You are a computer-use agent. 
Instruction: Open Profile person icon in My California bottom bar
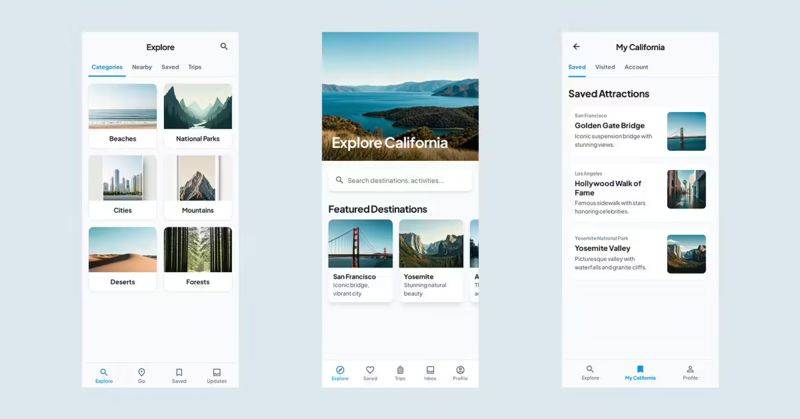[690, 368]
